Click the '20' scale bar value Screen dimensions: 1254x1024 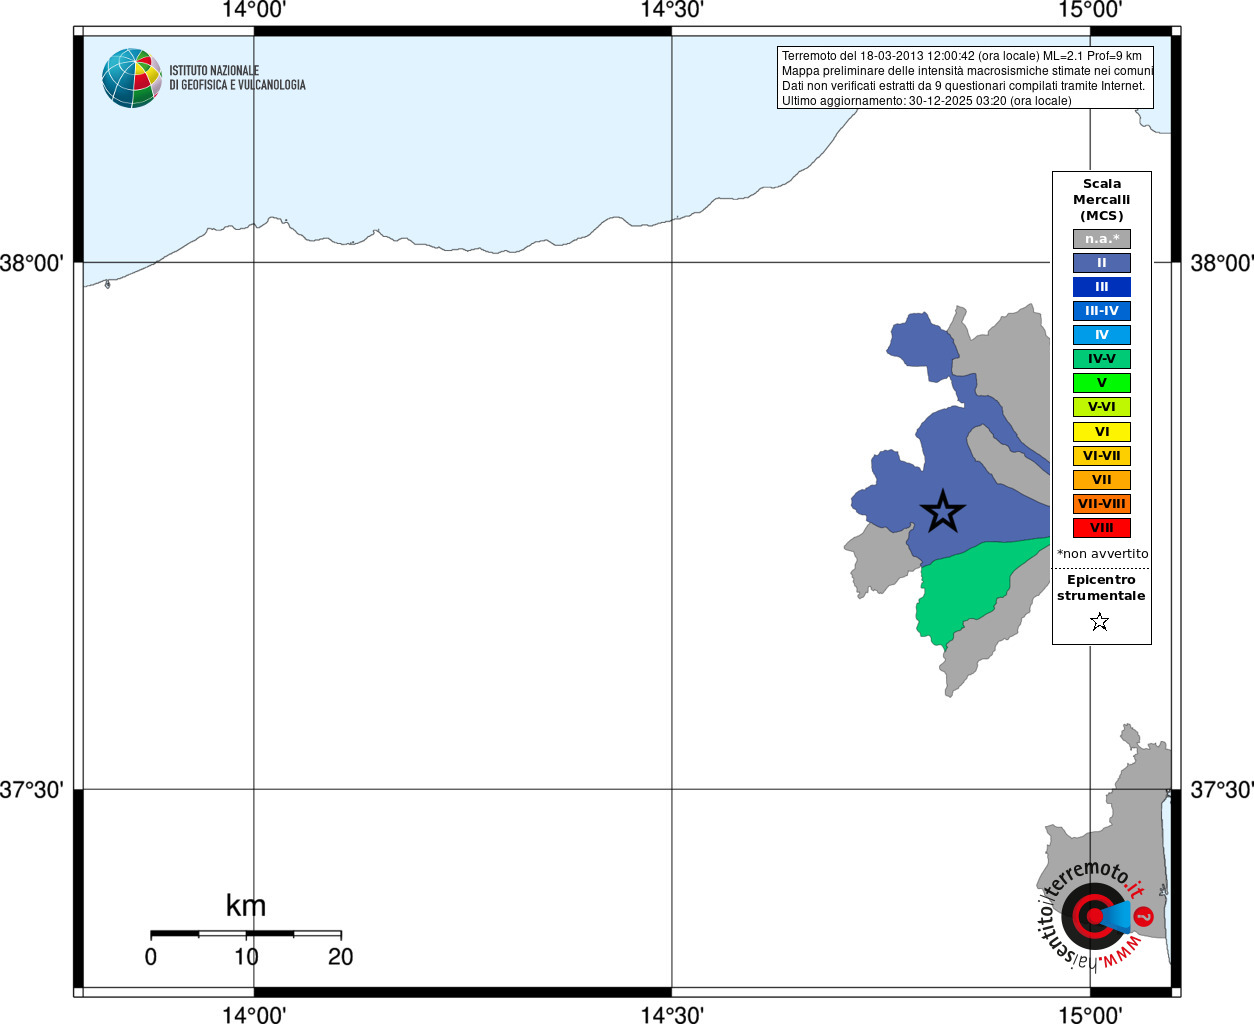pyautogui.click(x=341, y=957)
